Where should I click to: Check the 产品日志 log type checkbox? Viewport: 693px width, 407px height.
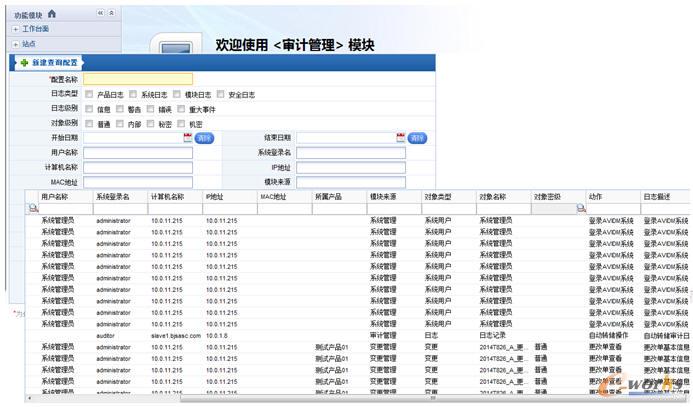pos(89,94)
